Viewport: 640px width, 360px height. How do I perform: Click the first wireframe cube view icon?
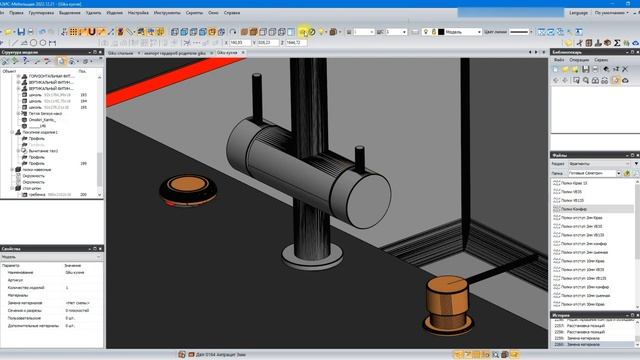pyautogui.click(x=175, y=32)
